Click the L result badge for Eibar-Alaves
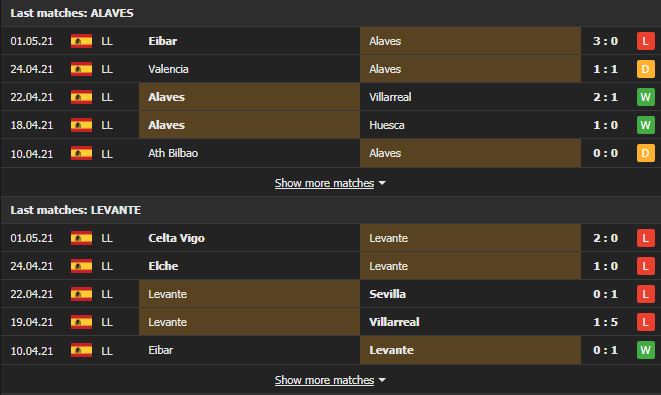Screen dimensions: 661x395 pos(645,41)
